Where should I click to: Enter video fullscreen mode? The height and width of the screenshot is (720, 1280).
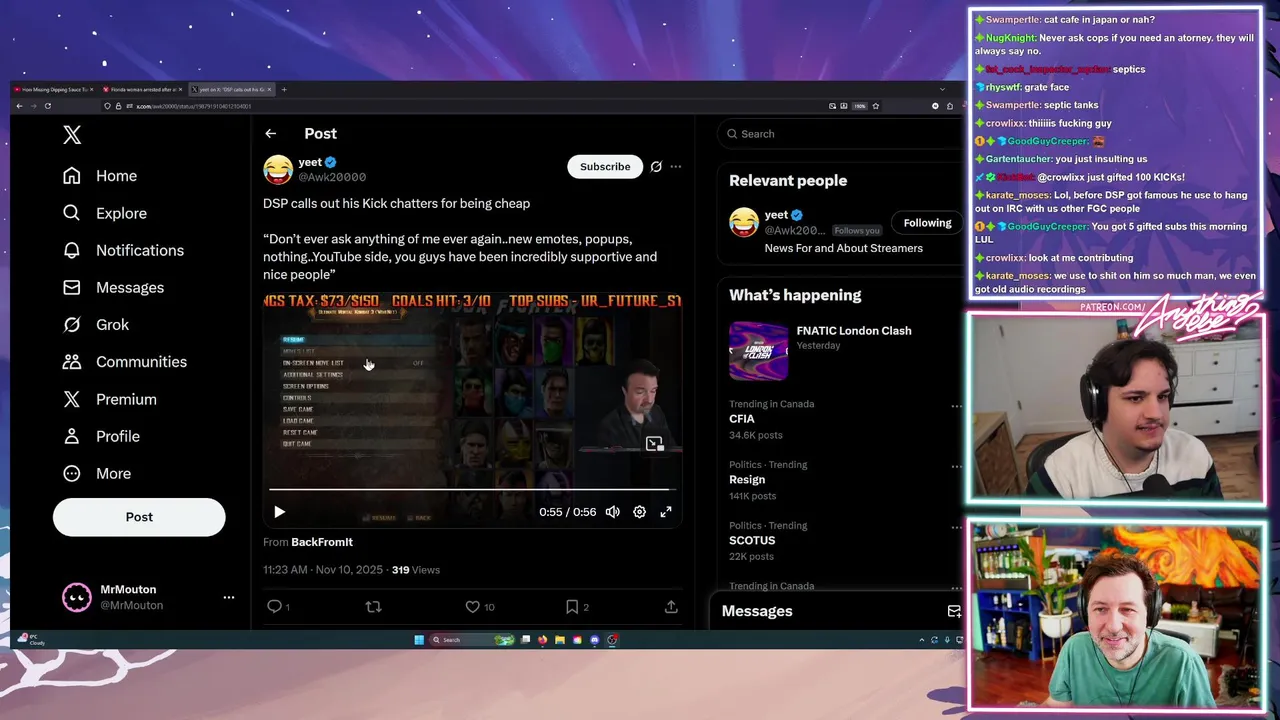[666, 512]
